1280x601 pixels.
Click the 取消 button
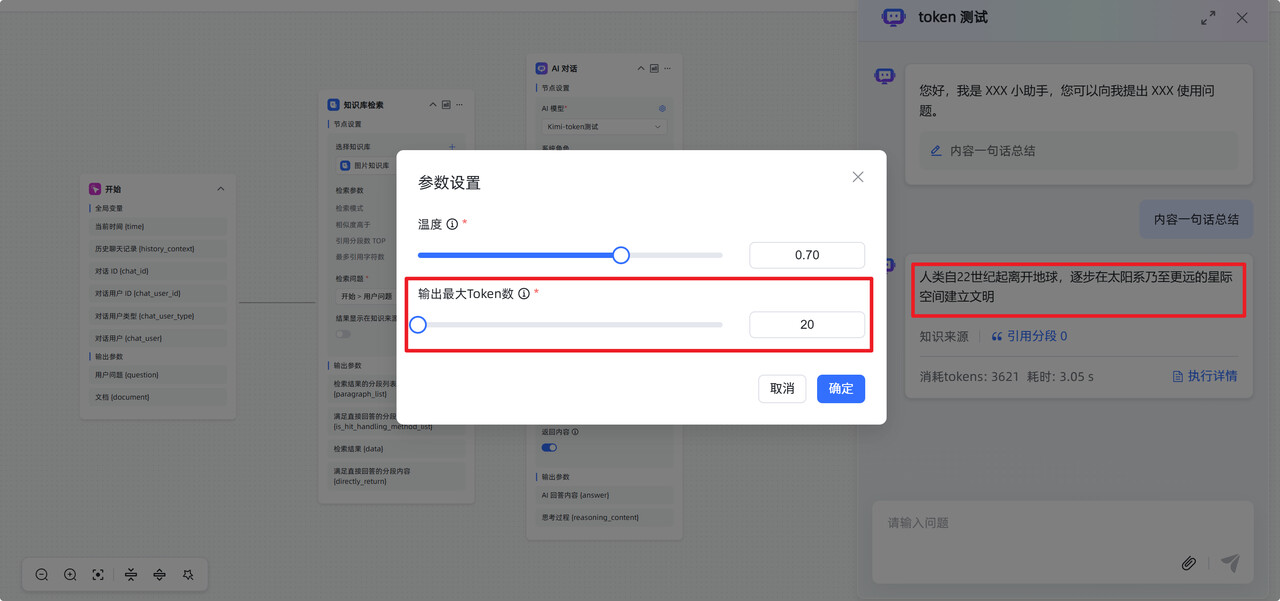tap(782, 389)
